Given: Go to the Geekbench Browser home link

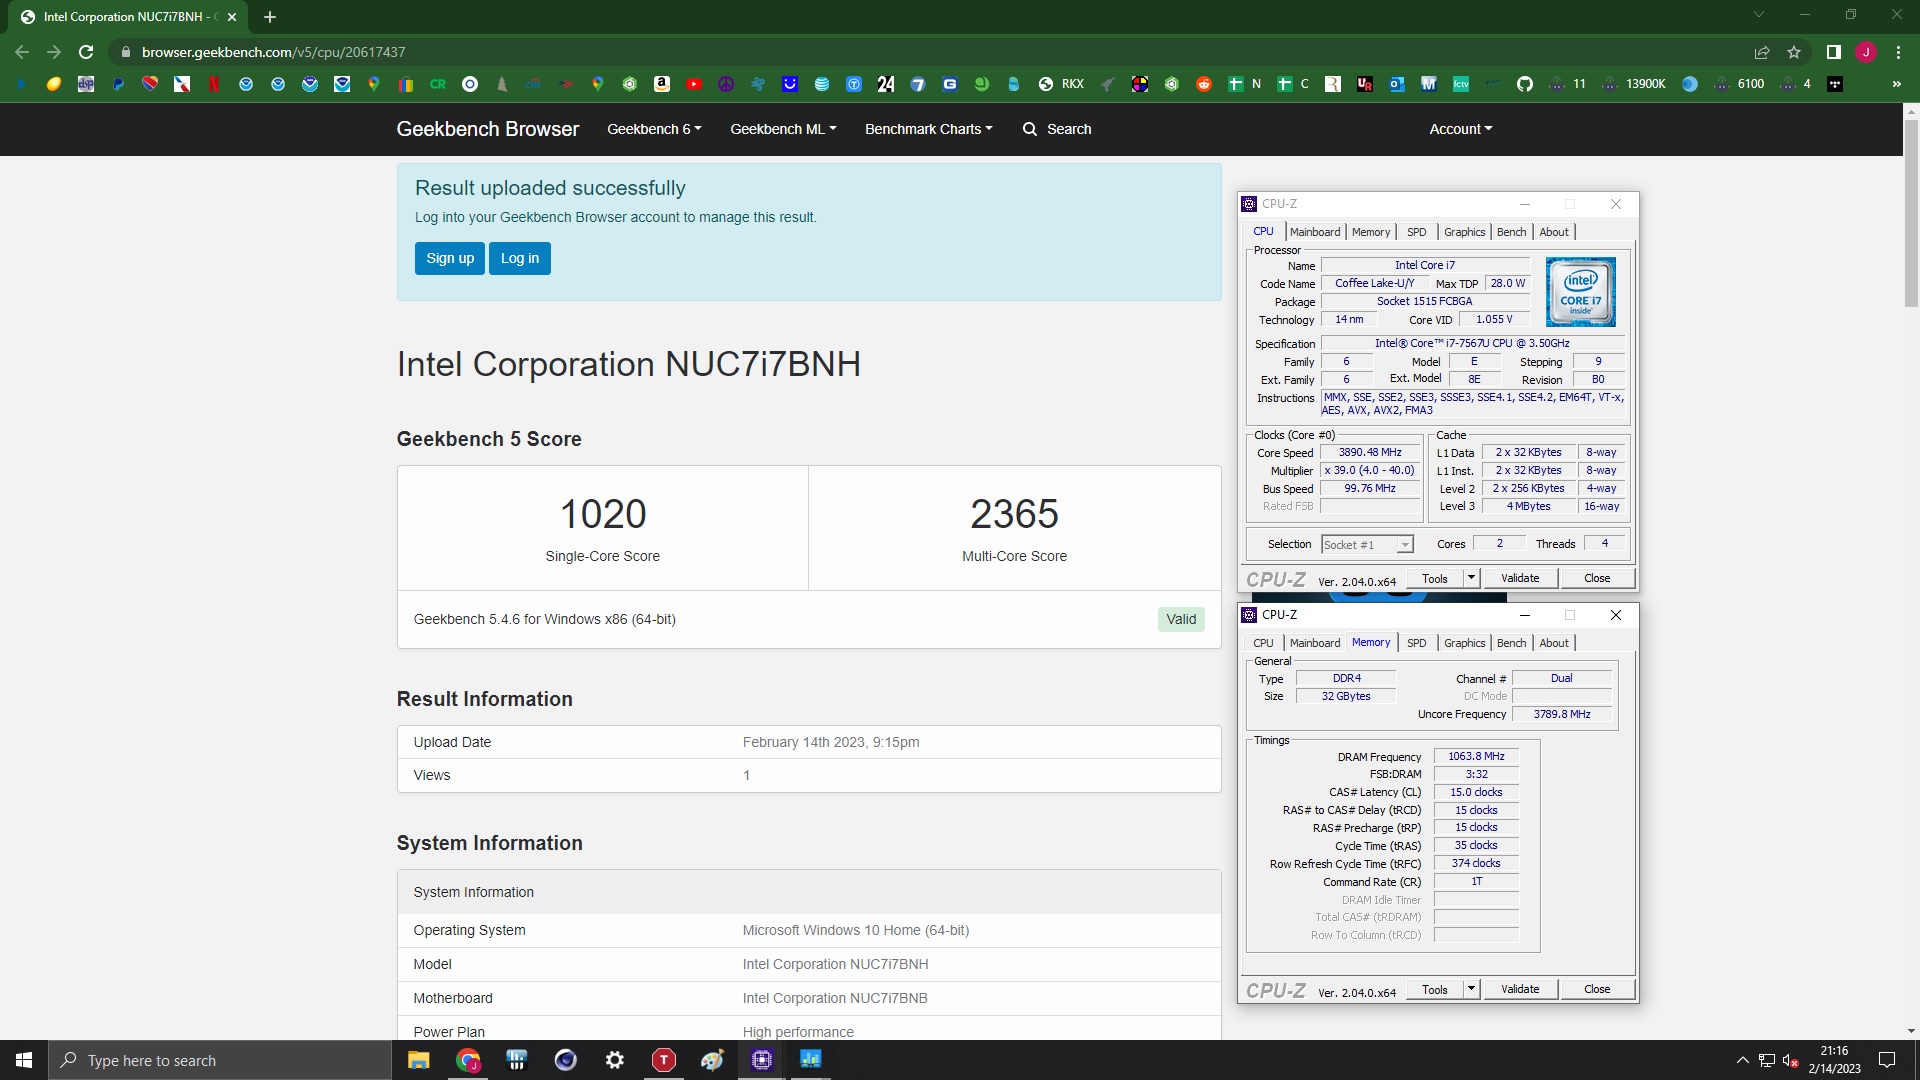Looking at the screenshot, I should click(x=488, y=129).
